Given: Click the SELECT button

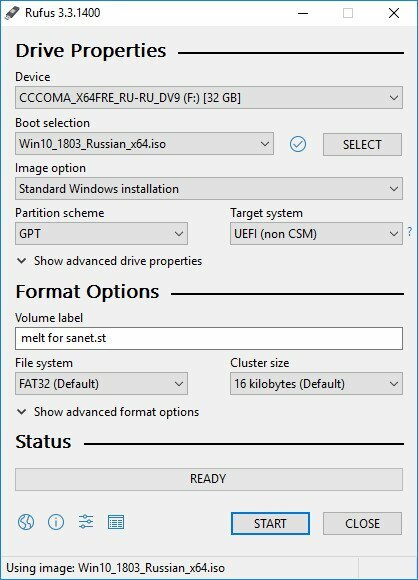Looking at the screenshot, I should point(362,144).
